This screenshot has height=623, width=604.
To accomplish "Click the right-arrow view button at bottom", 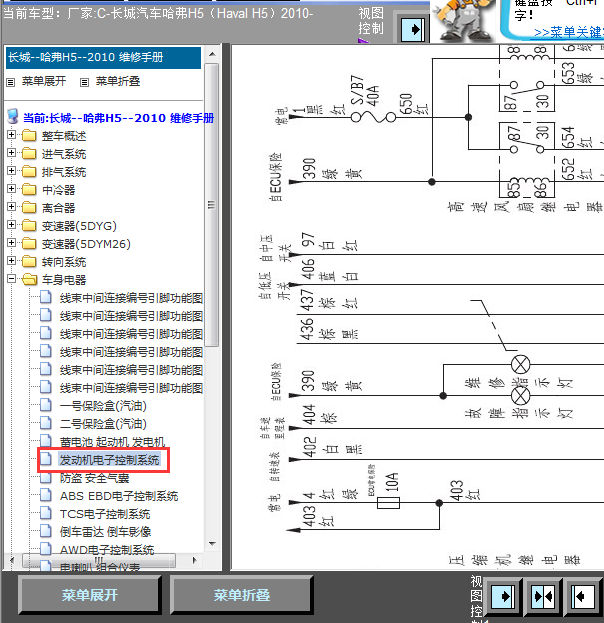I will (503, 596).
